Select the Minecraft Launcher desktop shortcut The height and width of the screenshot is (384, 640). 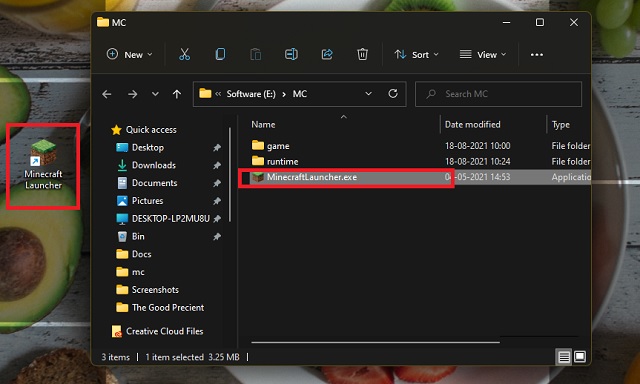pyautogui.click(x=43, y=165)
